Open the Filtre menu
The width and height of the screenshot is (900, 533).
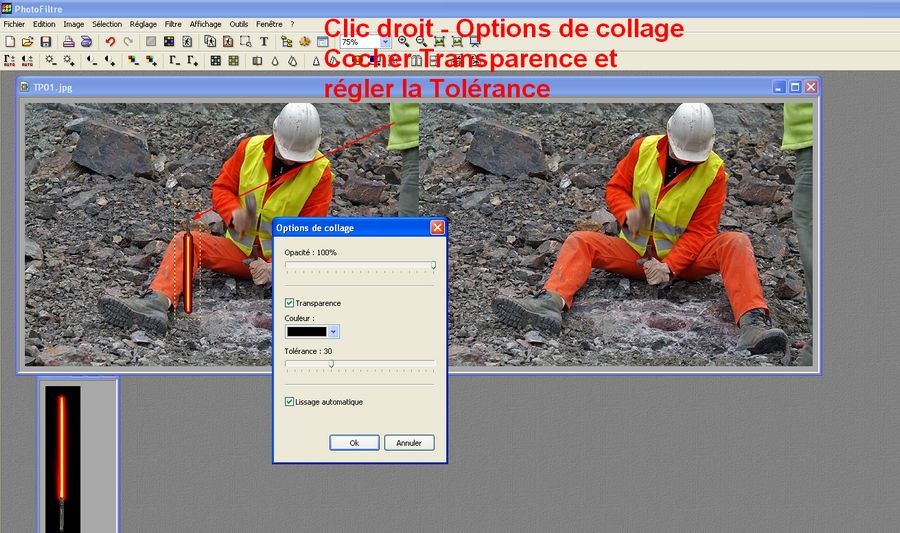173,23
